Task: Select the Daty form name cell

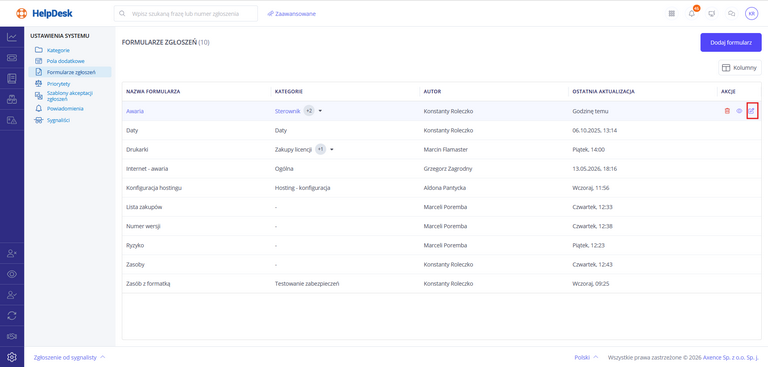Action: [x=131, y=130]
